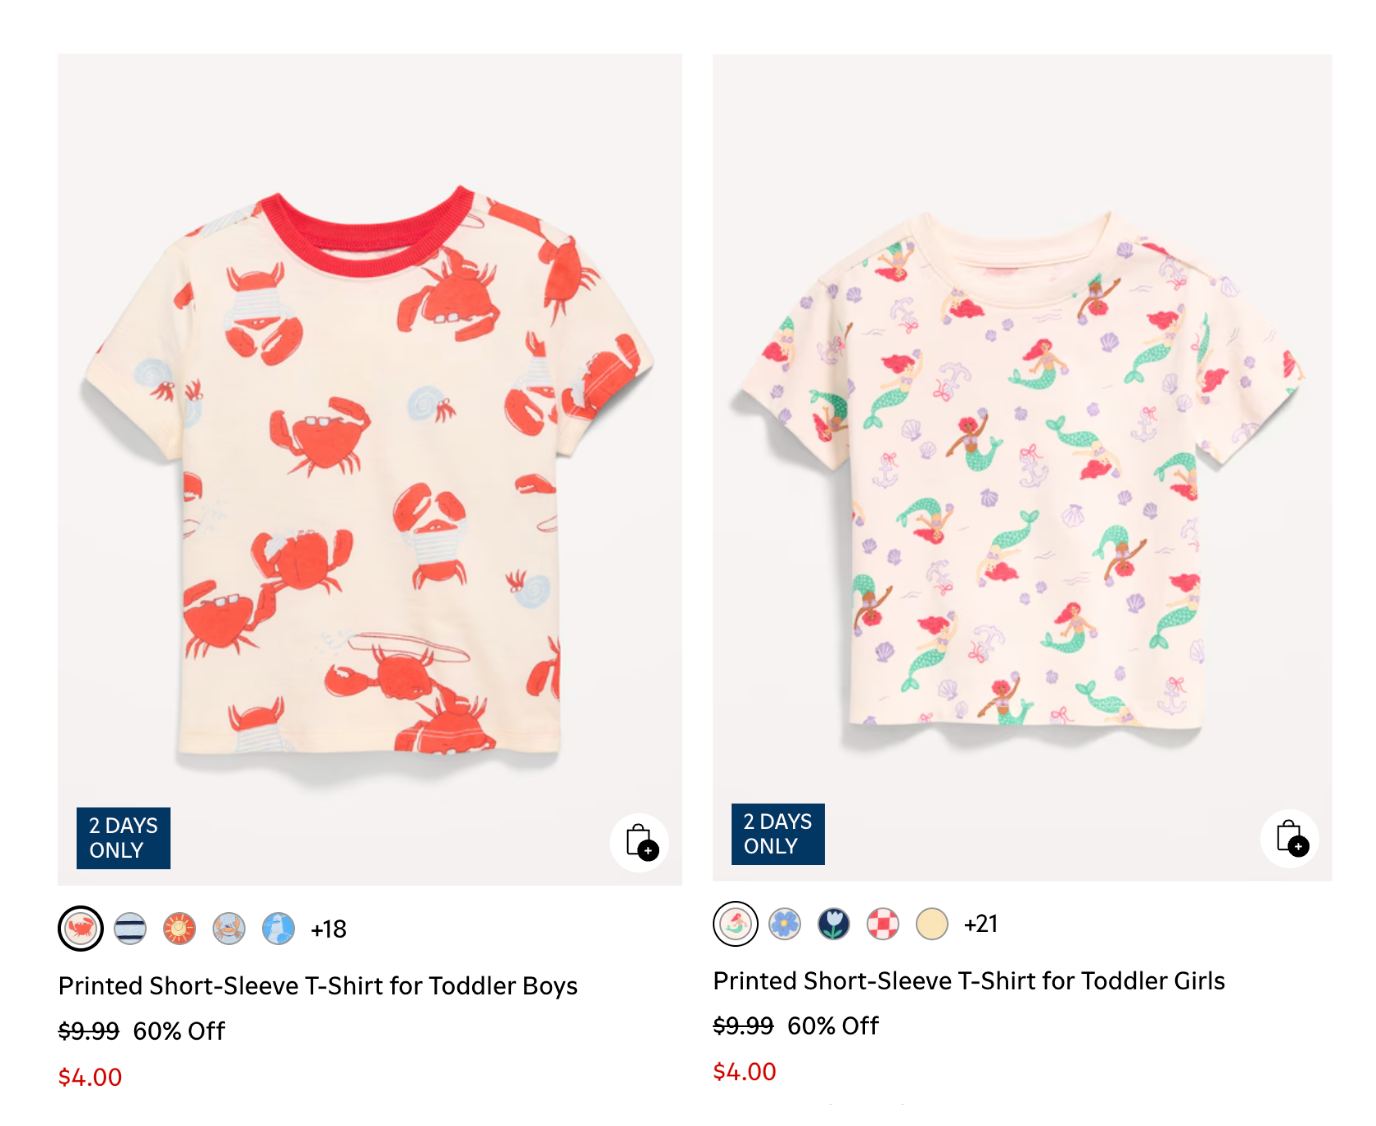Viewport: 1376px width, 1126px height.
Task: Quick add the crab print toddler boys shirt
Action: pos(640,842)
